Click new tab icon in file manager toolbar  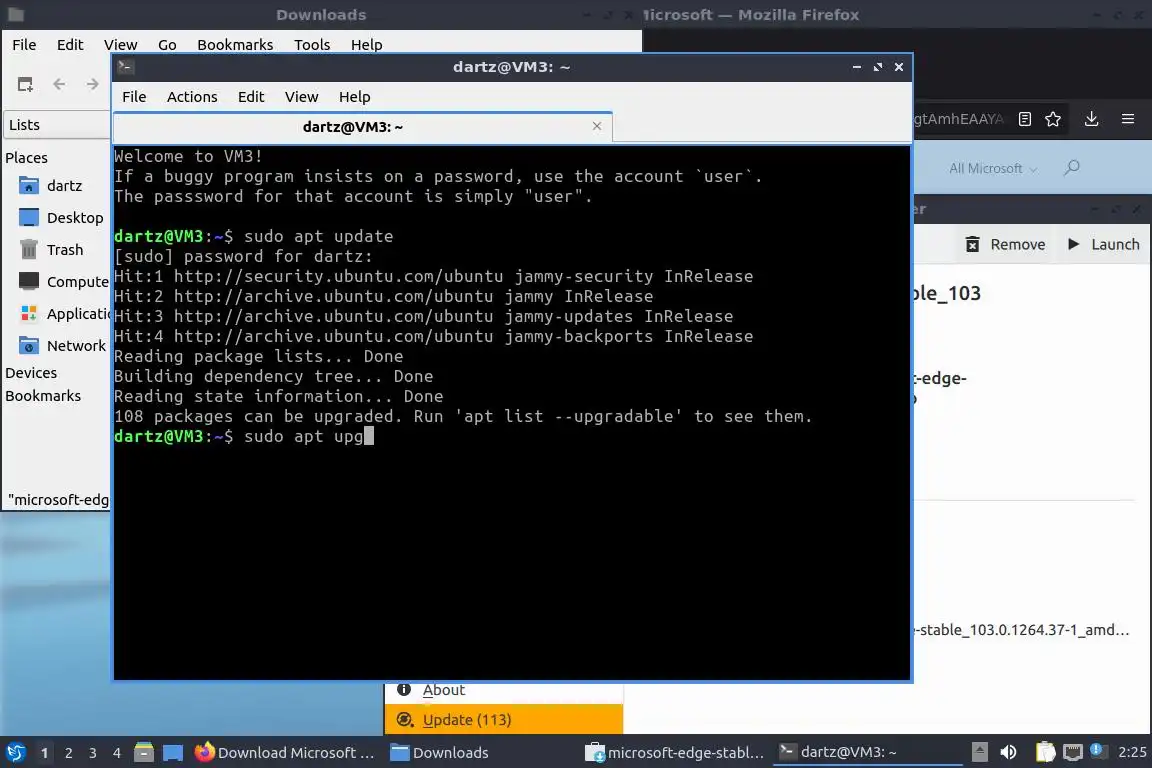25,85
